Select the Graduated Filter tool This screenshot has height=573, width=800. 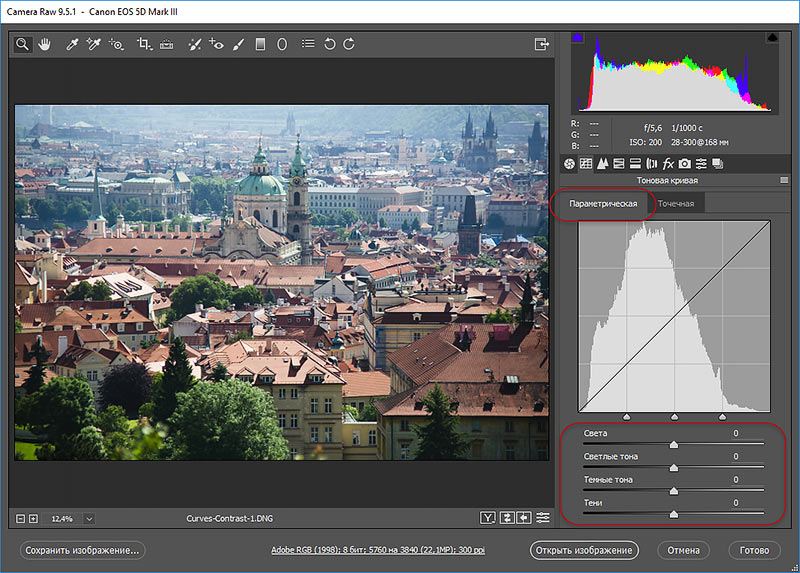[x=260, y=45]
